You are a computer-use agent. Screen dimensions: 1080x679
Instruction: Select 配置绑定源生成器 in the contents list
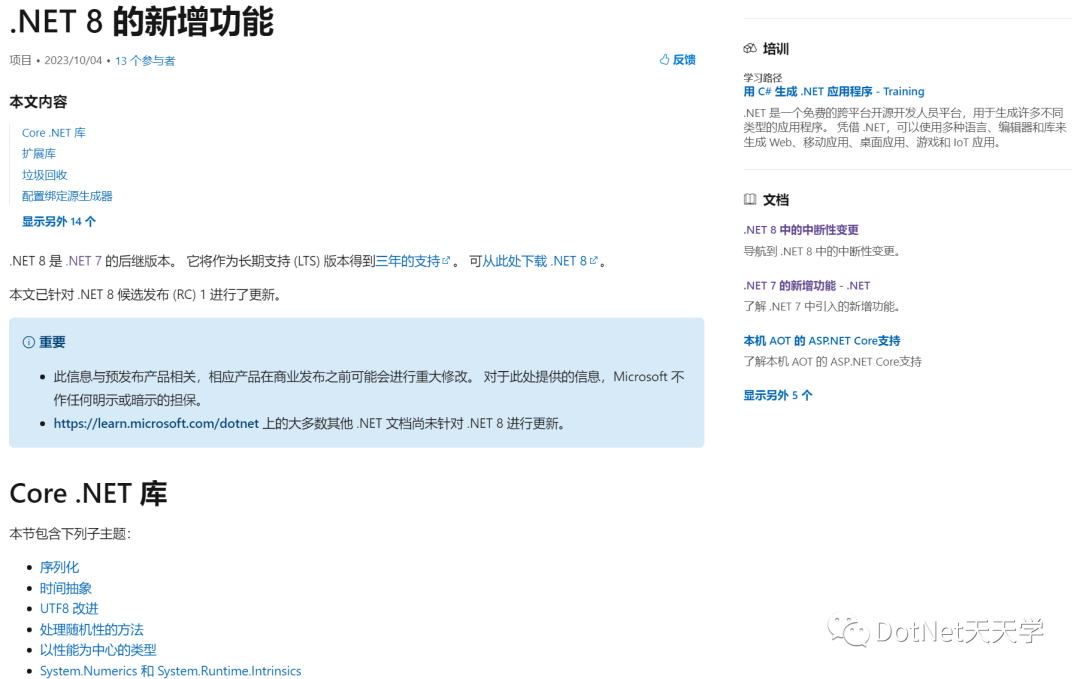point(67,195)
